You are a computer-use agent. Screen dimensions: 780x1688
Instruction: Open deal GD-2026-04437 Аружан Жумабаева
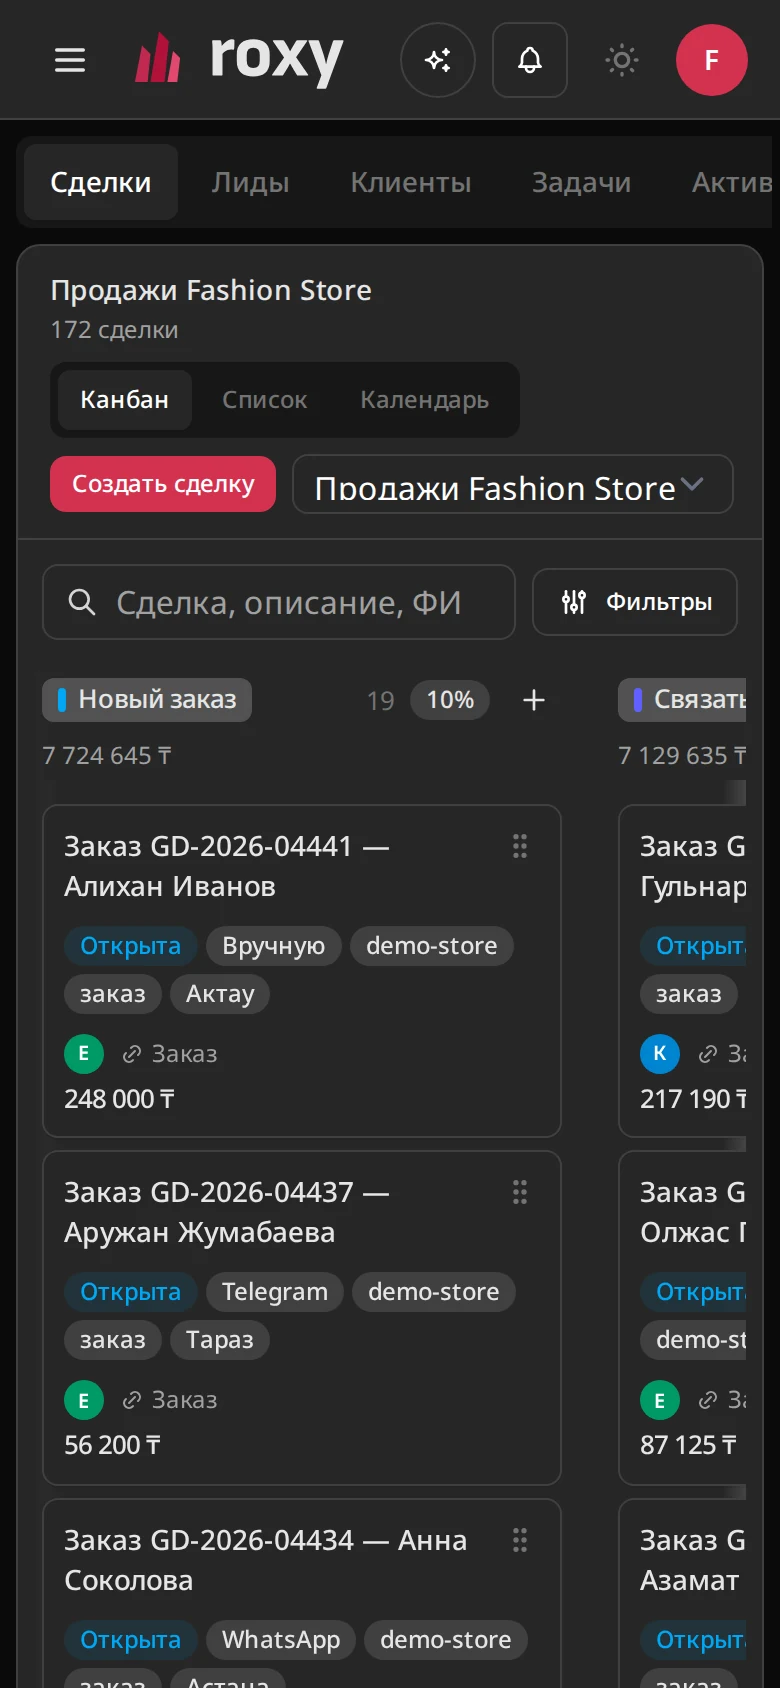227,1212
